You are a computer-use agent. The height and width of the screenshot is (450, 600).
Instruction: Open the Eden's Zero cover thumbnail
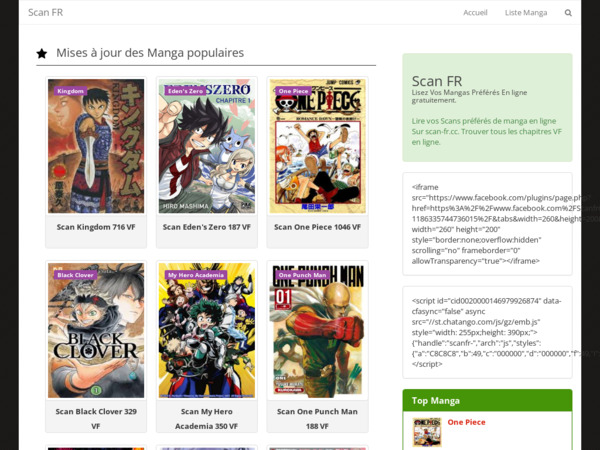click(x=207, y=146)
